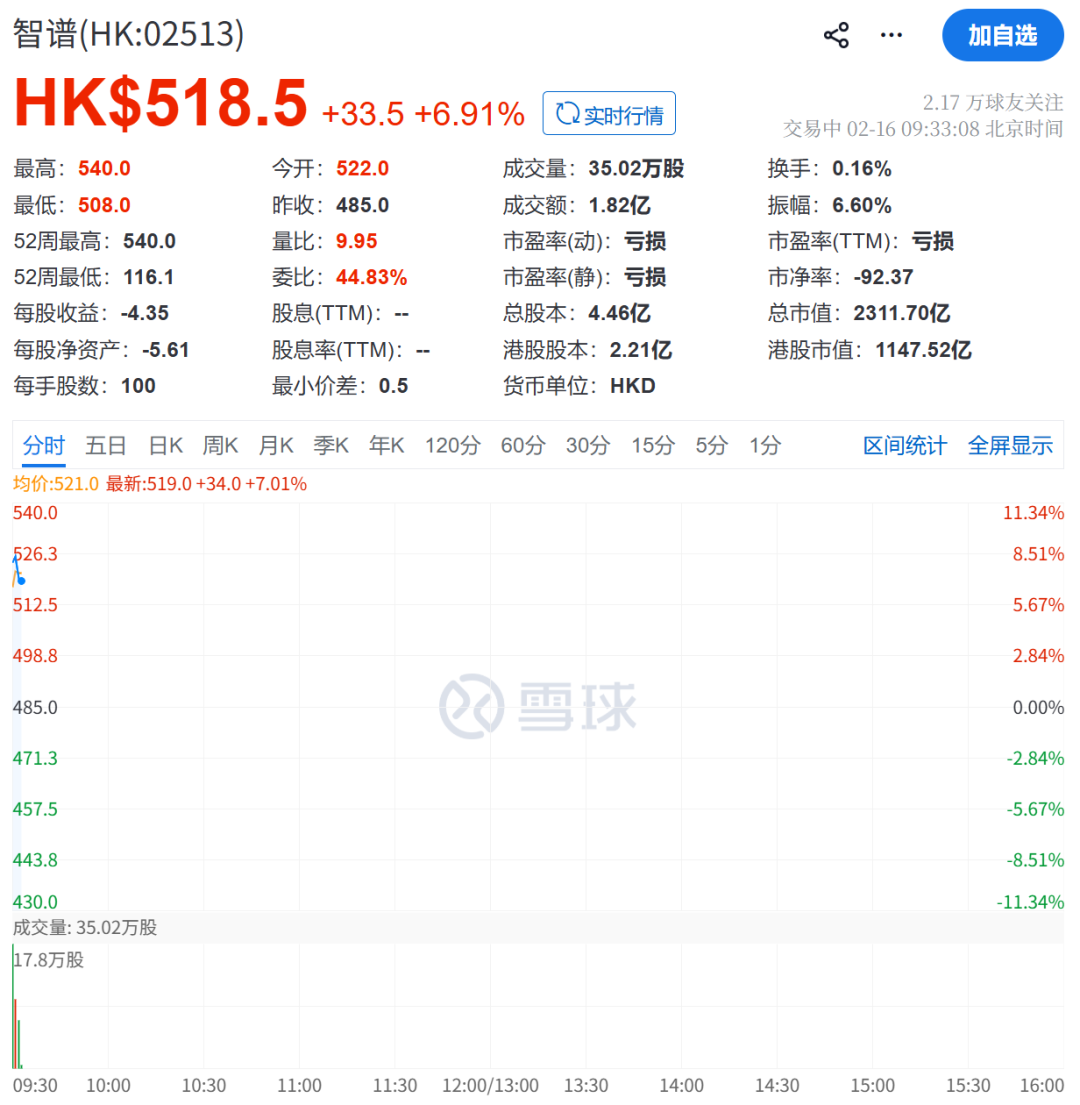This screenshot has height=1105, width=1080.
Task: Click the share icon
Action: coord(836,35)
